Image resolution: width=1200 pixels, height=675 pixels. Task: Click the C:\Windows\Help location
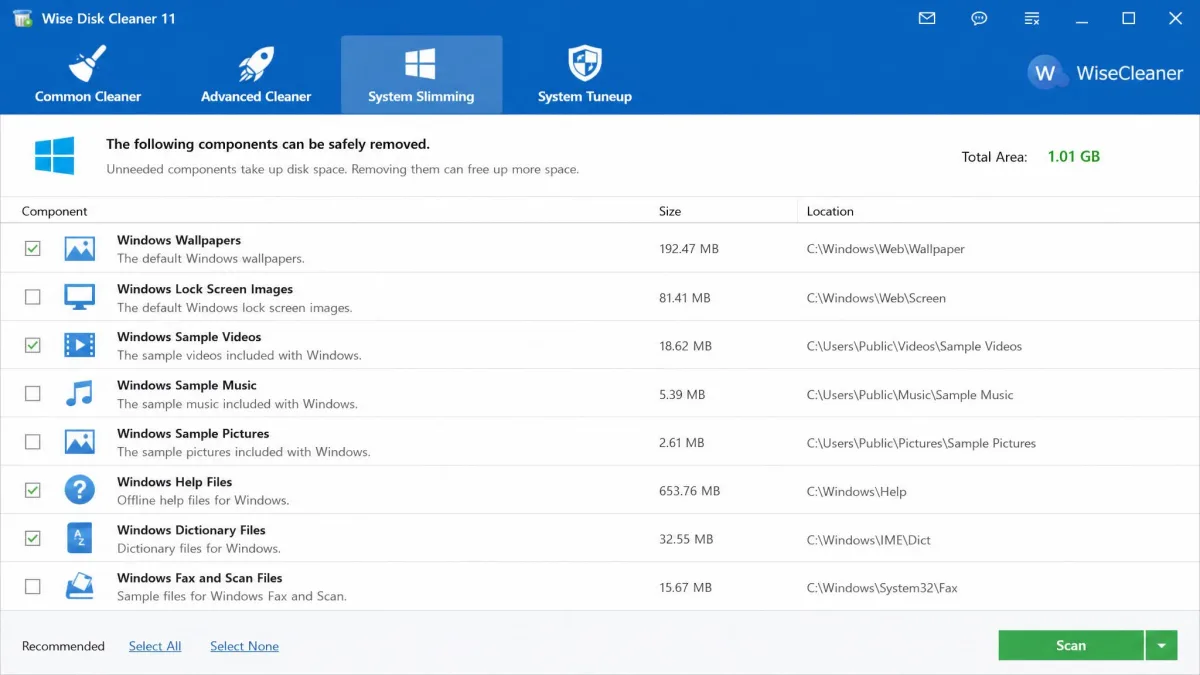tap(856, 491)
